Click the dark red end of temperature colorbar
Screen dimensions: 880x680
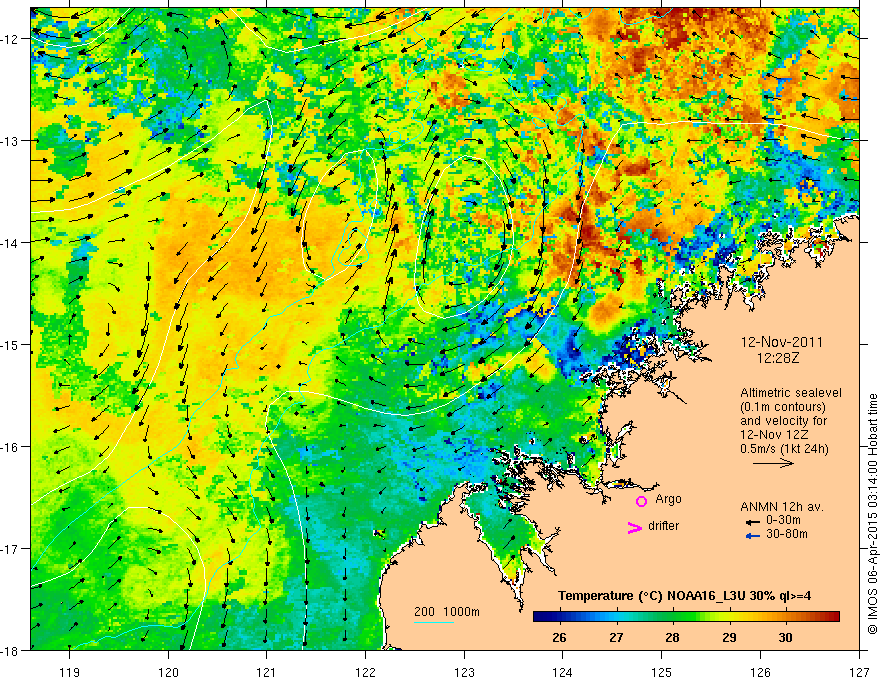833,617
